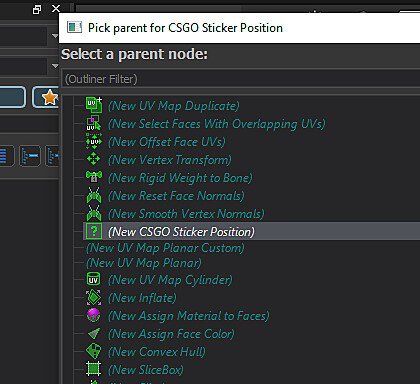Image resolution: width=420 pixels, height=384 pixels.
Task: Choose New UV Map Planar Custom entry
Action: pos(165,248)
